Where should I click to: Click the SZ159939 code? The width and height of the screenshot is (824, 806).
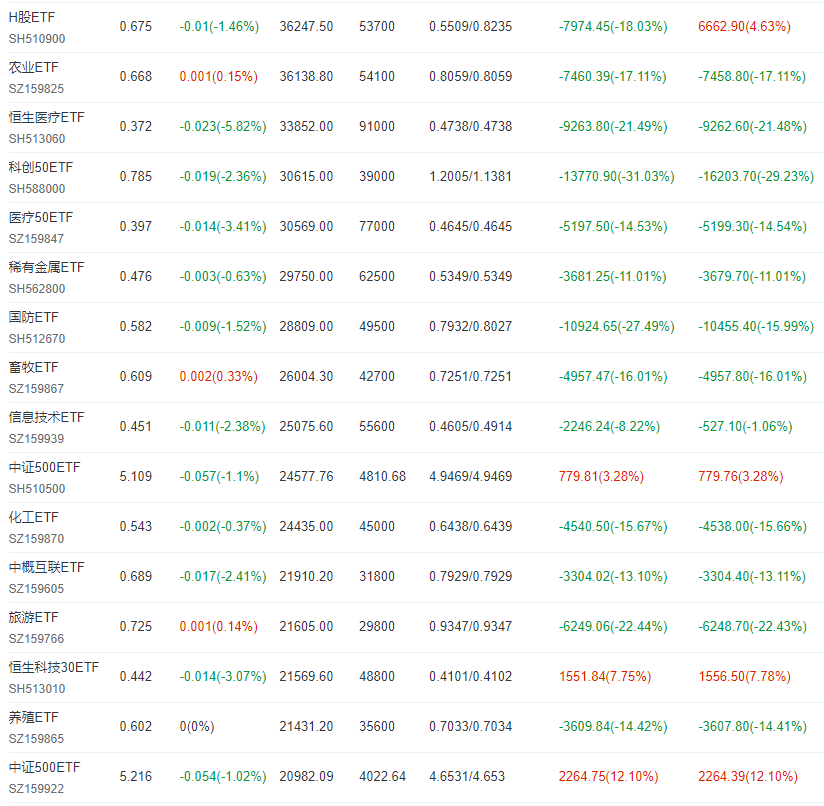[36, 439]
